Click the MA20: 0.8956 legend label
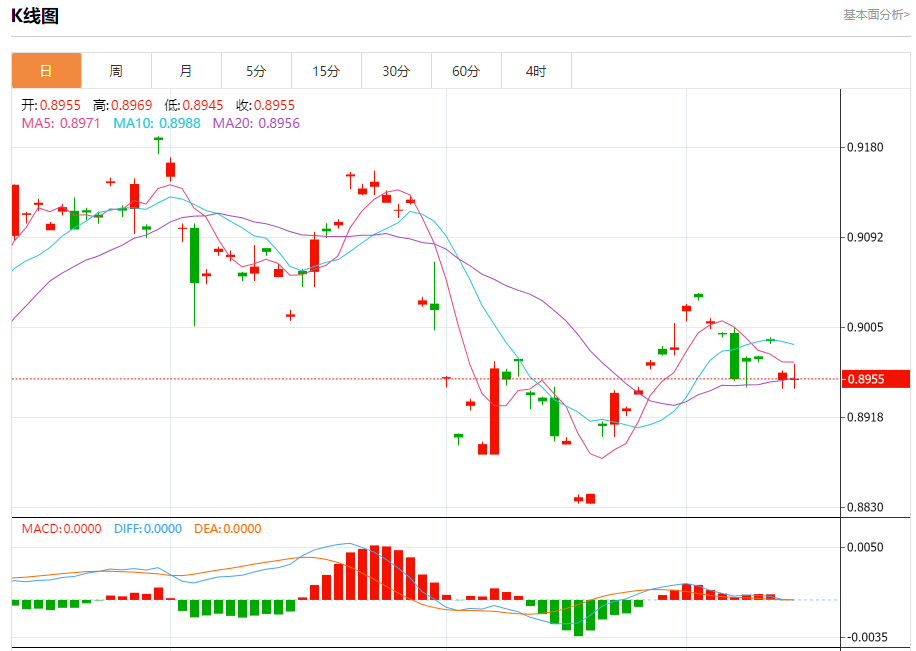The image size is (916, 651). click(256, 123)
